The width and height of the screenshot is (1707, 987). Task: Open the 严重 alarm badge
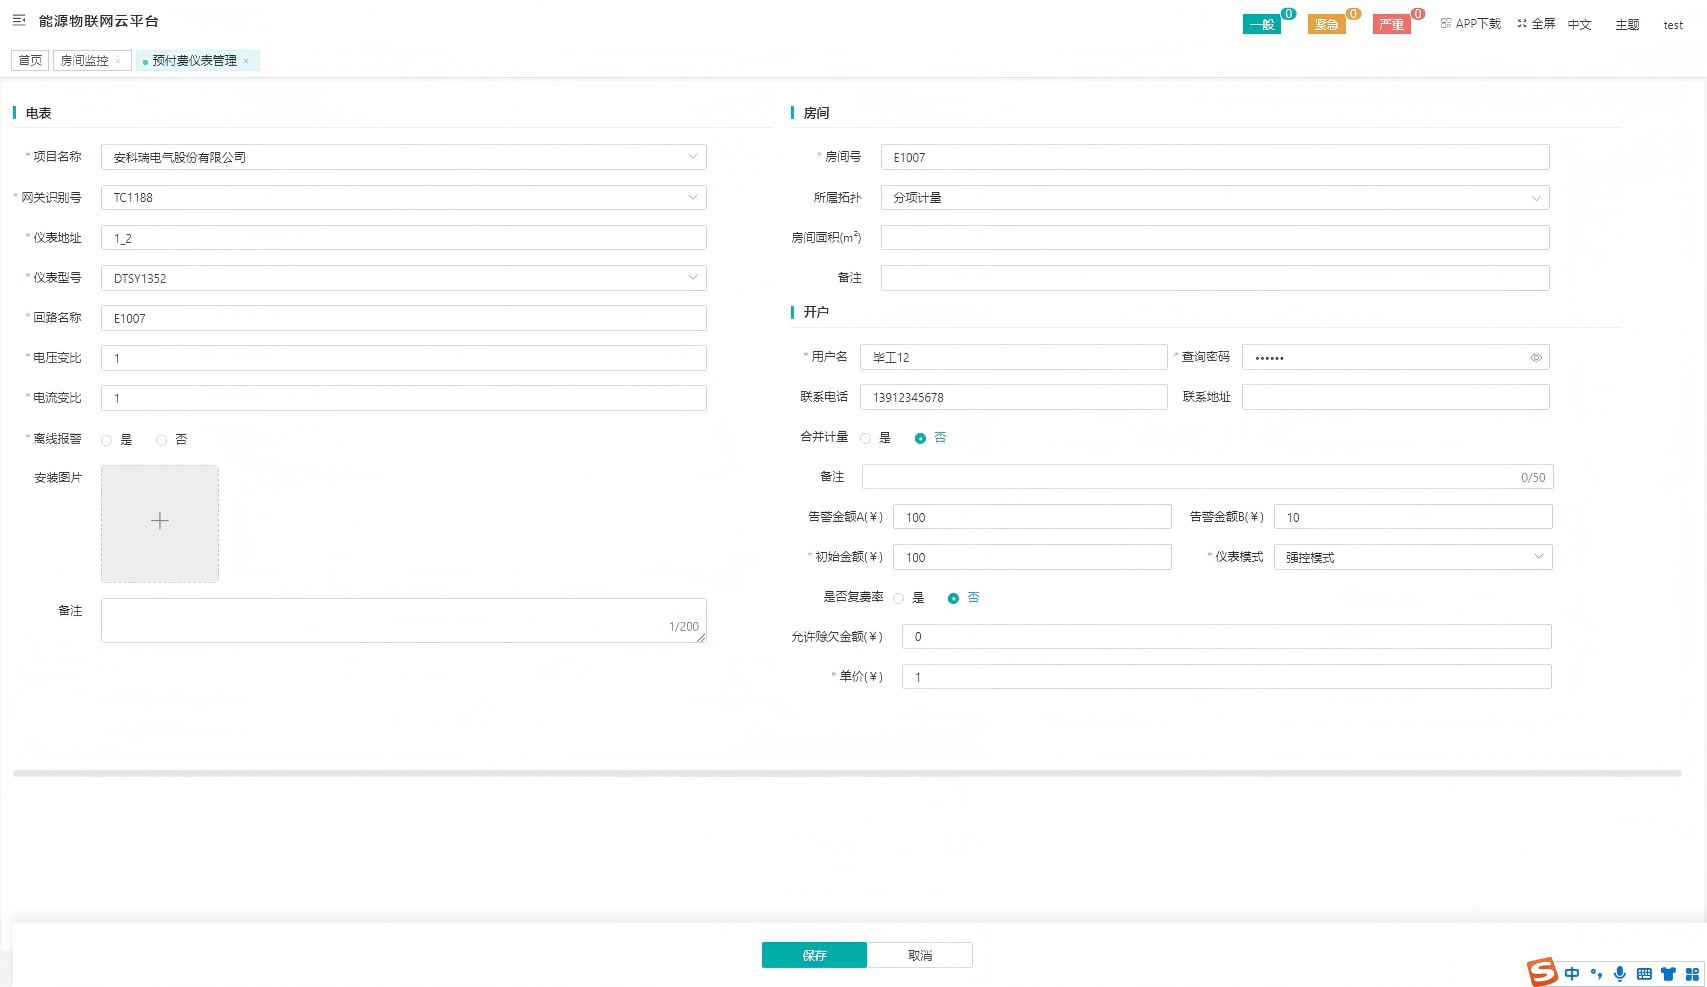click(1392, 24)
